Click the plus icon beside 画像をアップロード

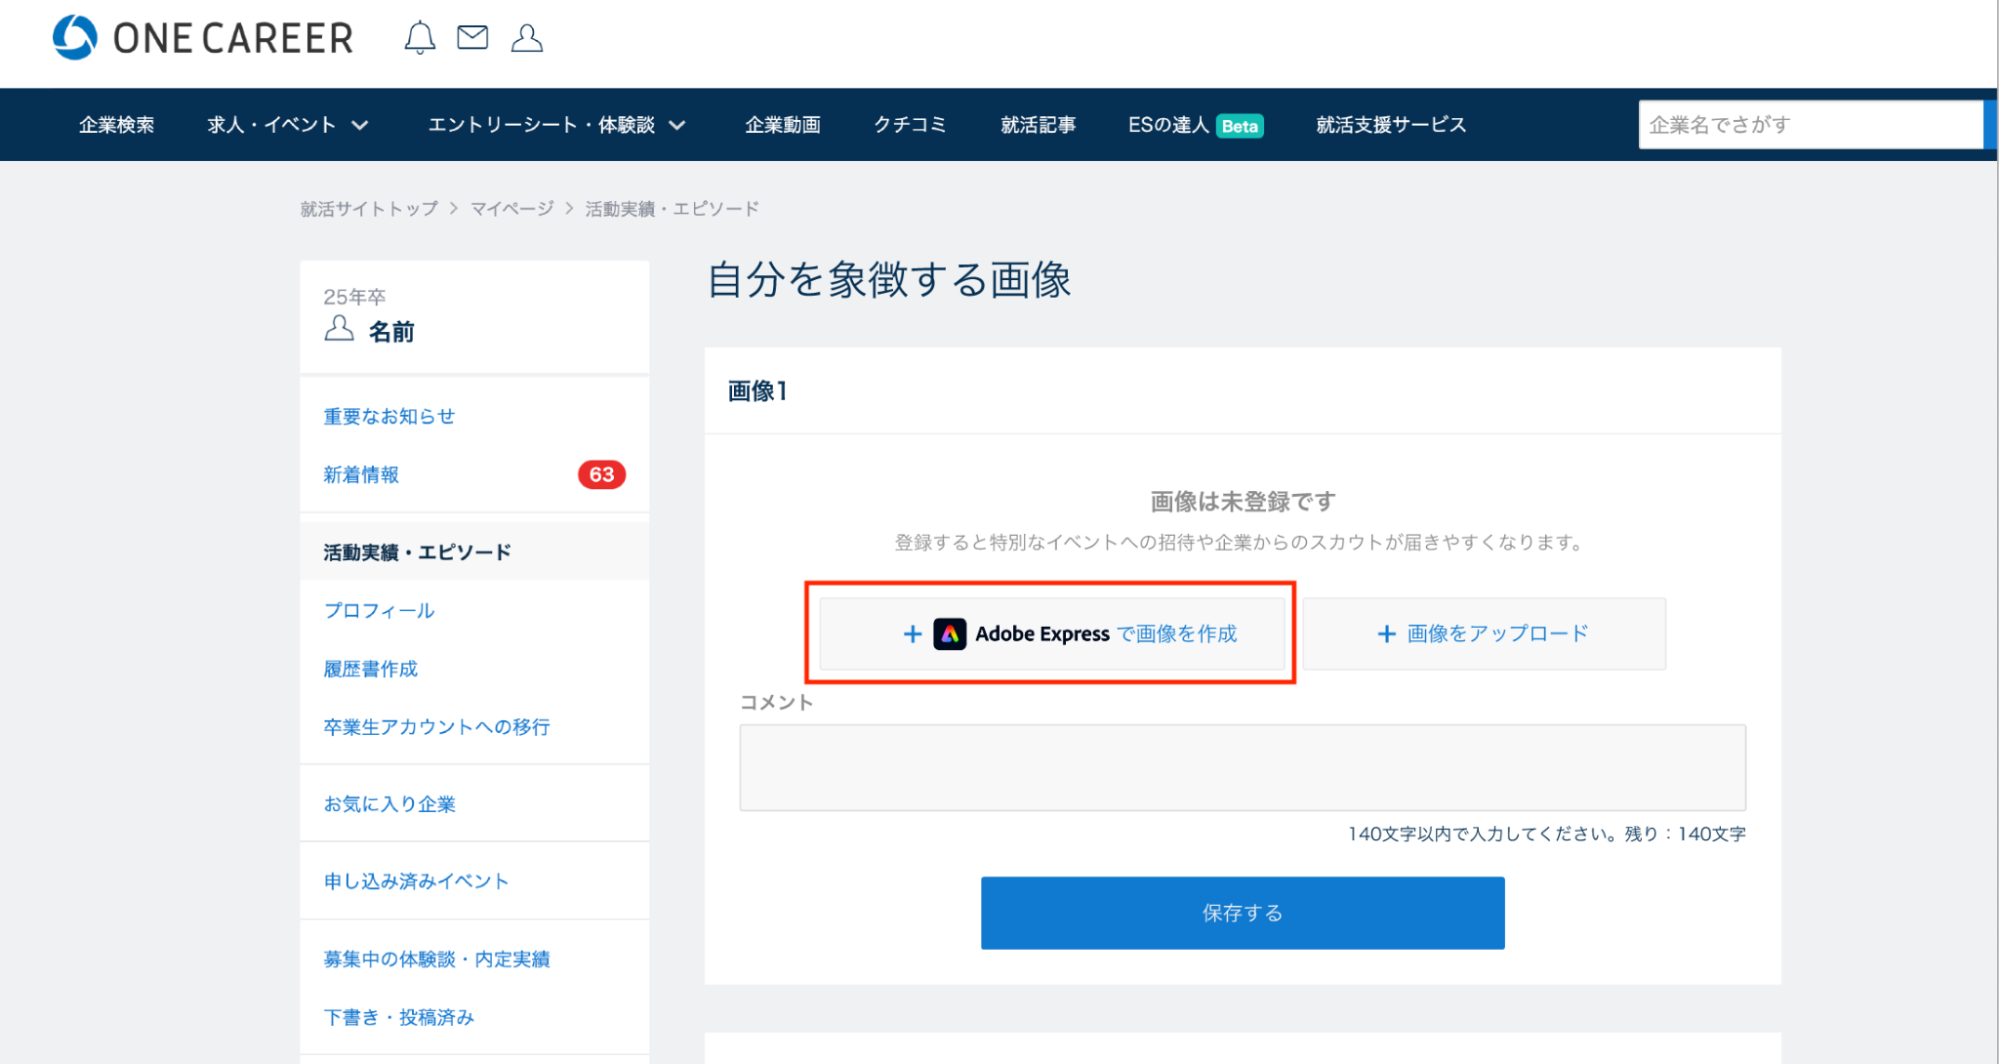coord(1386,634)
